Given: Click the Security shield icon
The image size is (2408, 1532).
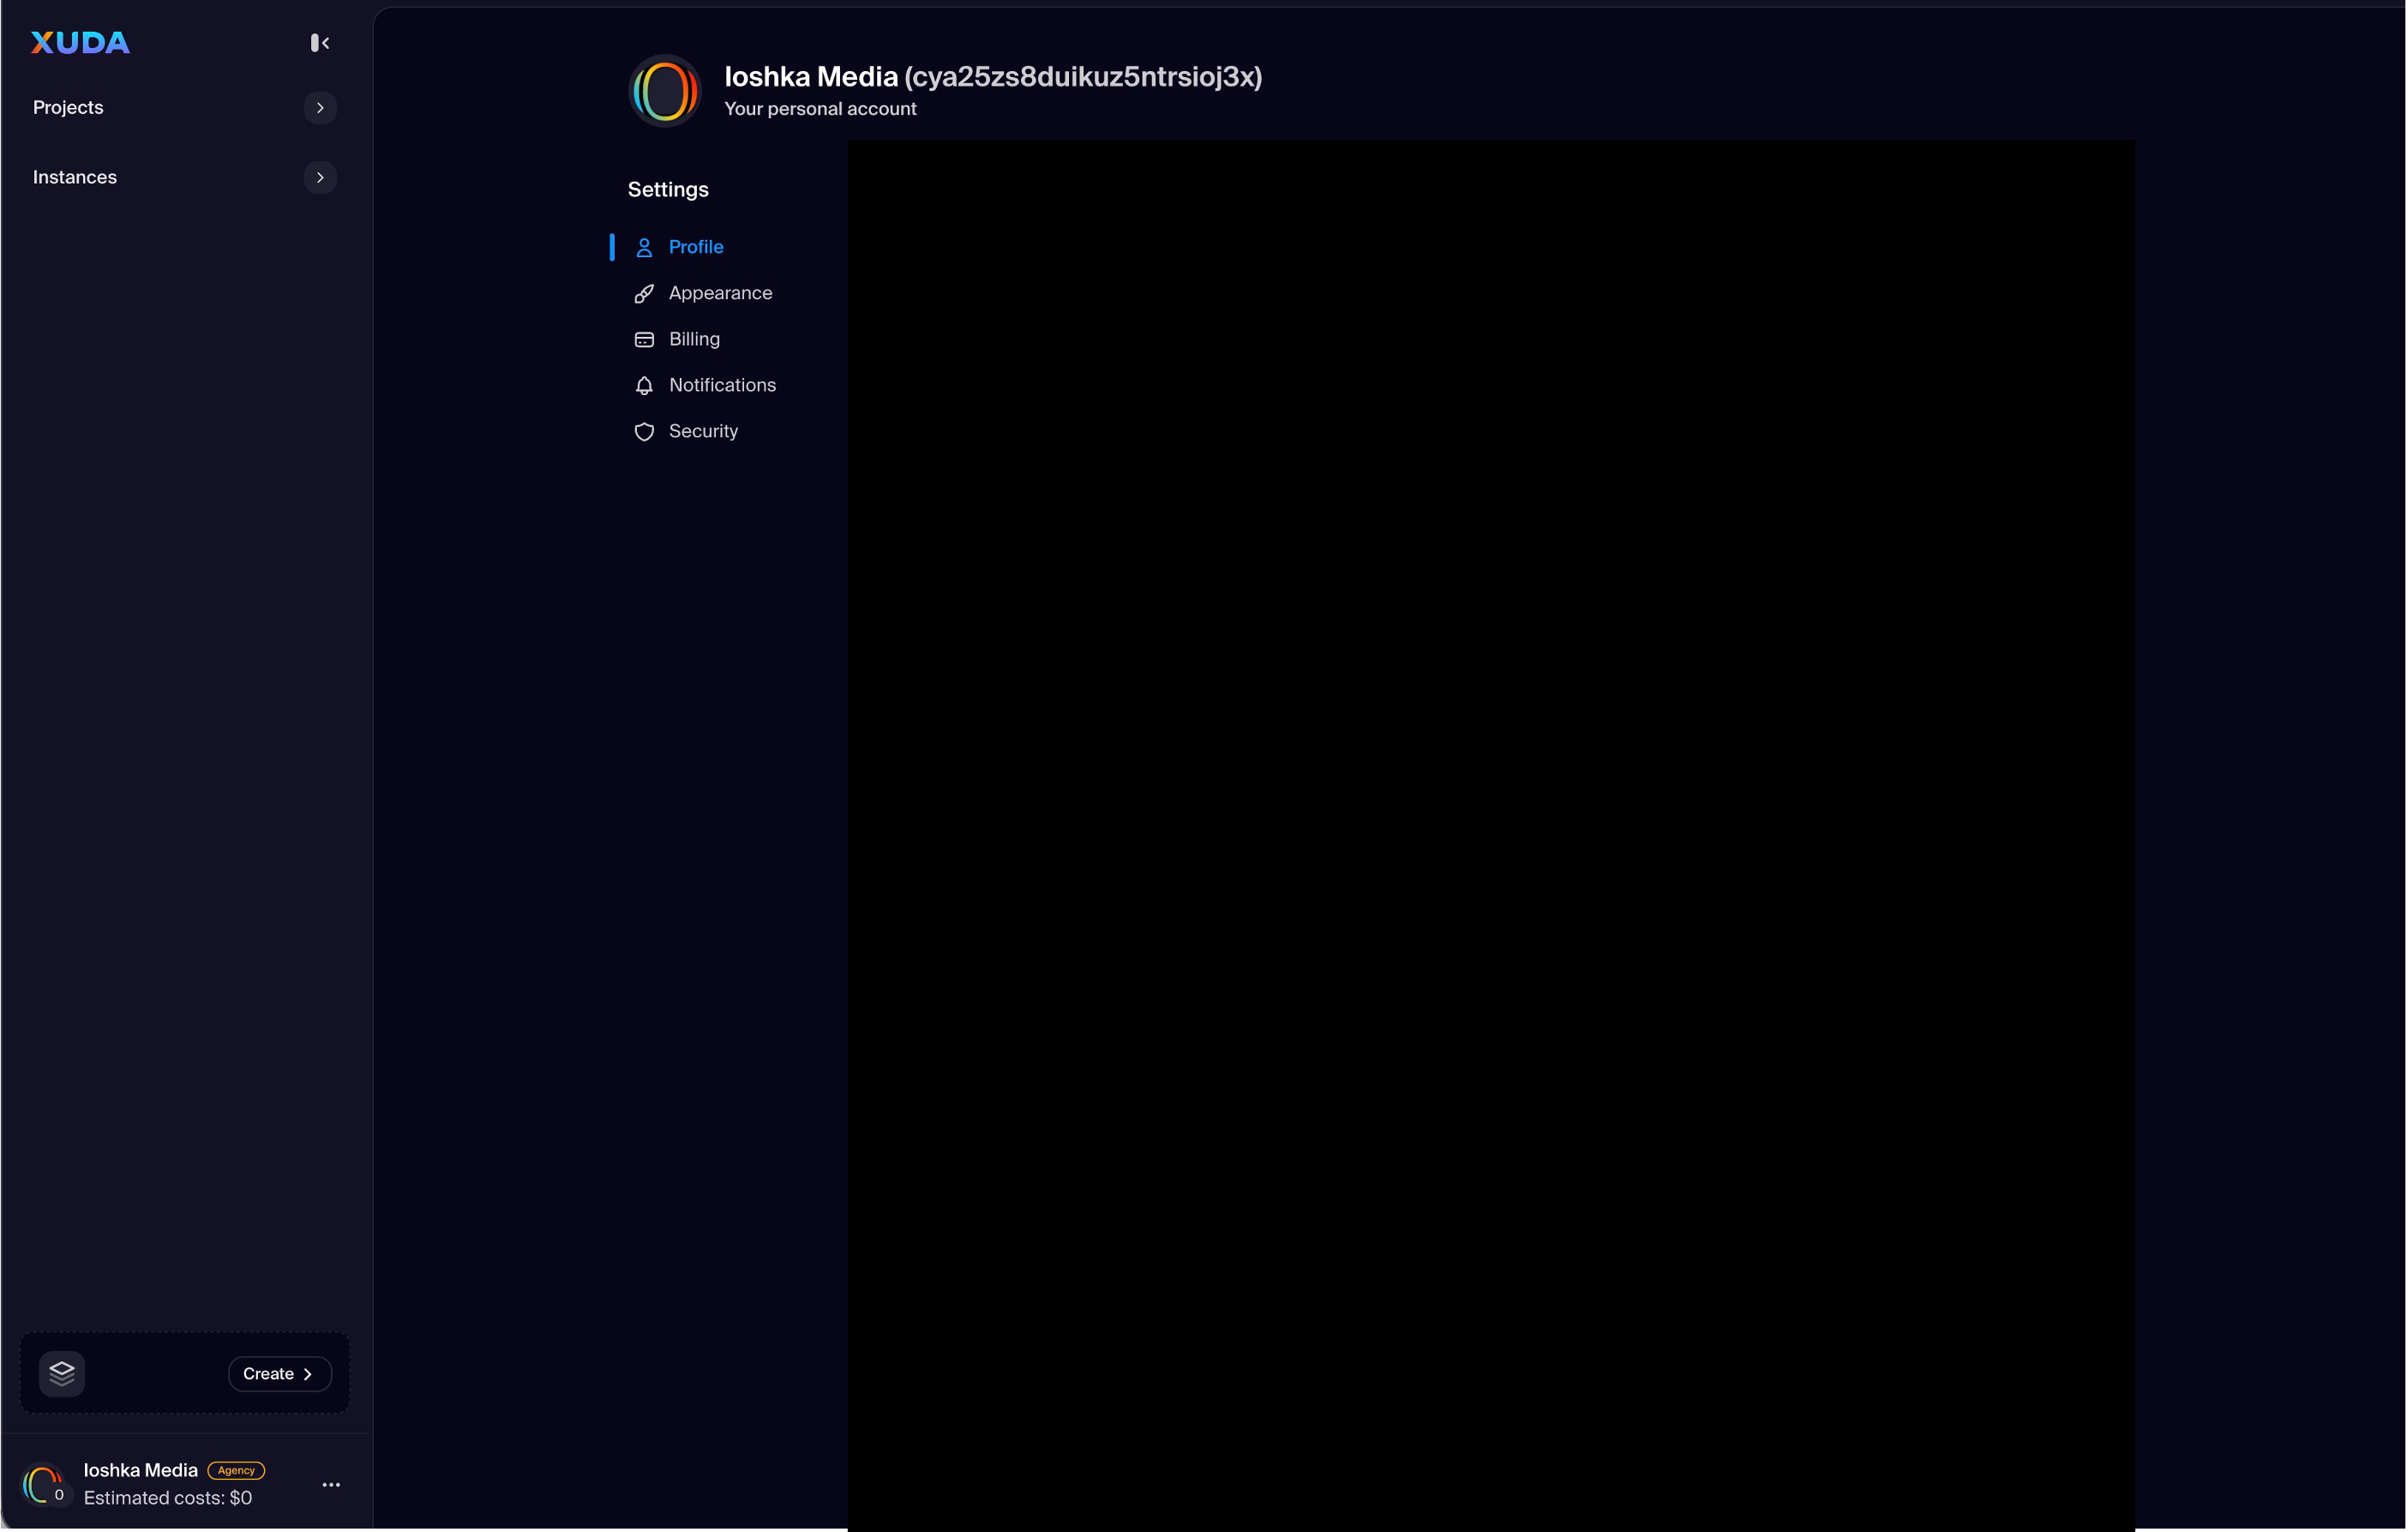Looking at the screenshot, I should 644,431.
